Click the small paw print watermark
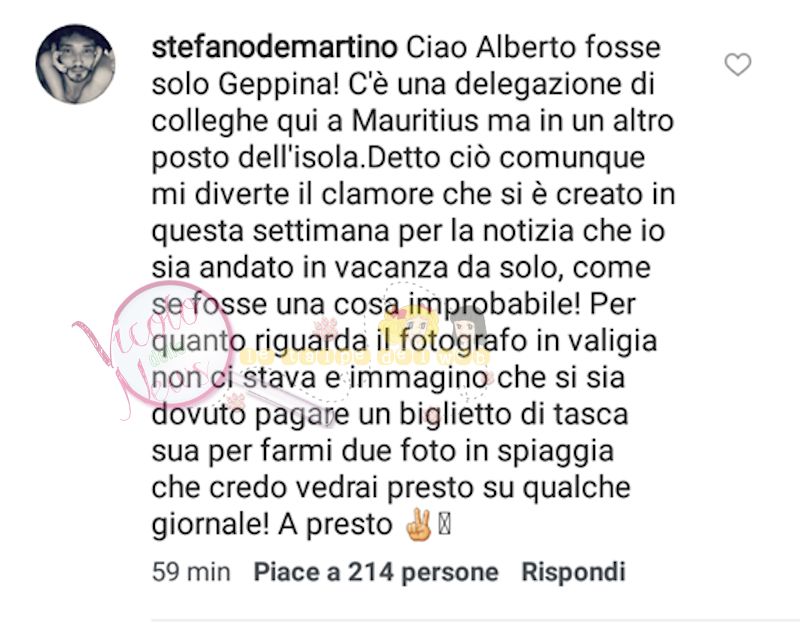This screenshot has height=644, width=800. coord(236,401)
